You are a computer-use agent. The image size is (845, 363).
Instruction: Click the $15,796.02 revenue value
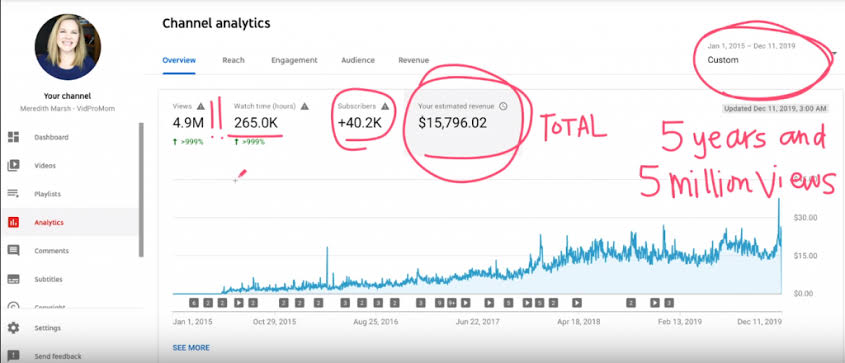453,123
